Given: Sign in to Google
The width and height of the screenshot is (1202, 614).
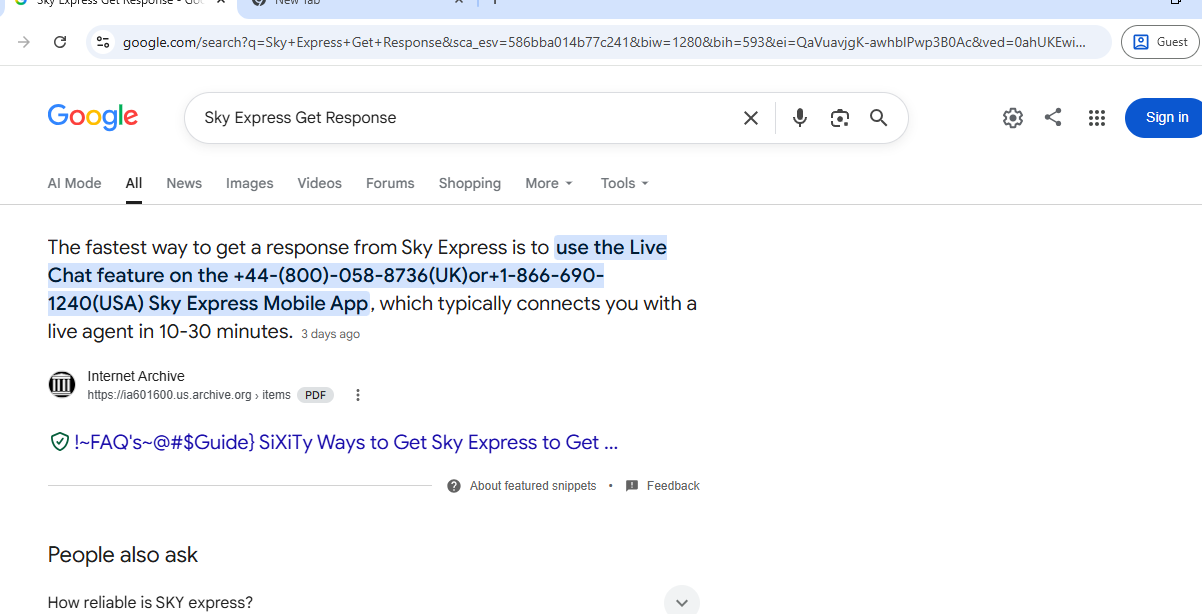Looking at the screenshot, I should coord(1166,118).
